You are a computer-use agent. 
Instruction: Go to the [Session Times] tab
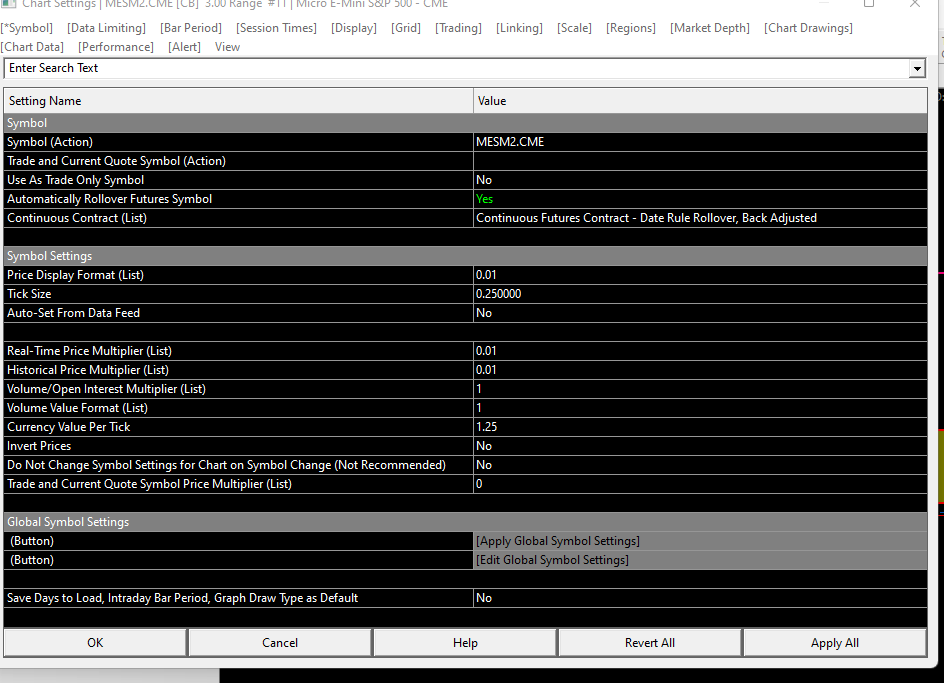tap(276, 28)
